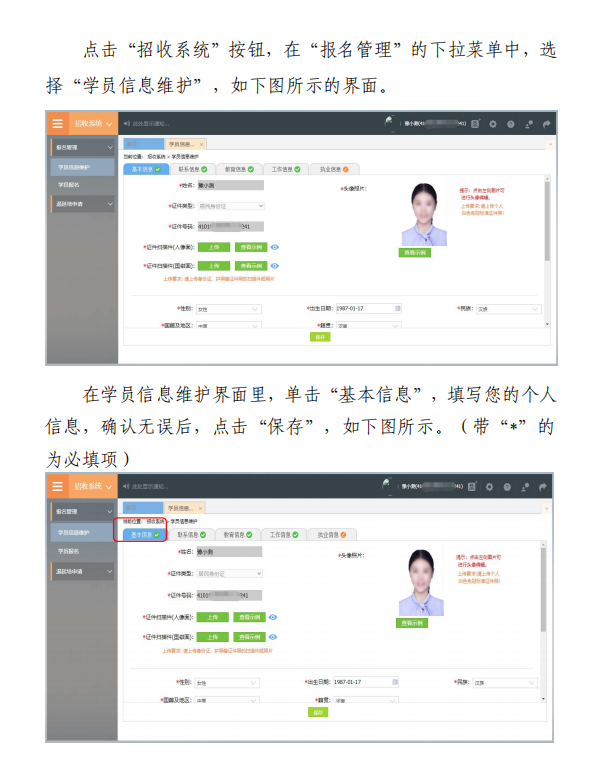596x765 pixels.
Task: Open hamburger menu in lower screenshot
Action: click(x=58, y=486)
